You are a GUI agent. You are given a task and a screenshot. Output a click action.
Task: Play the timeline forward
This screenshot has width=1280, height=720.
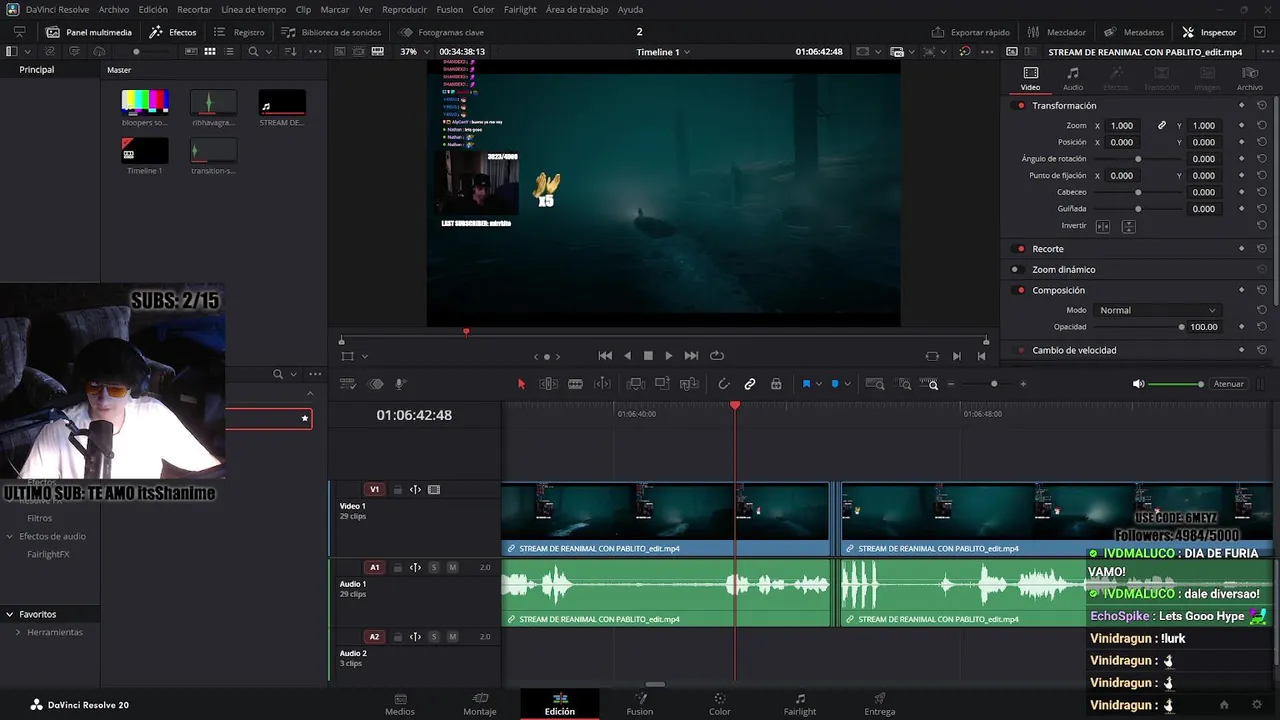tap(669, 356)
